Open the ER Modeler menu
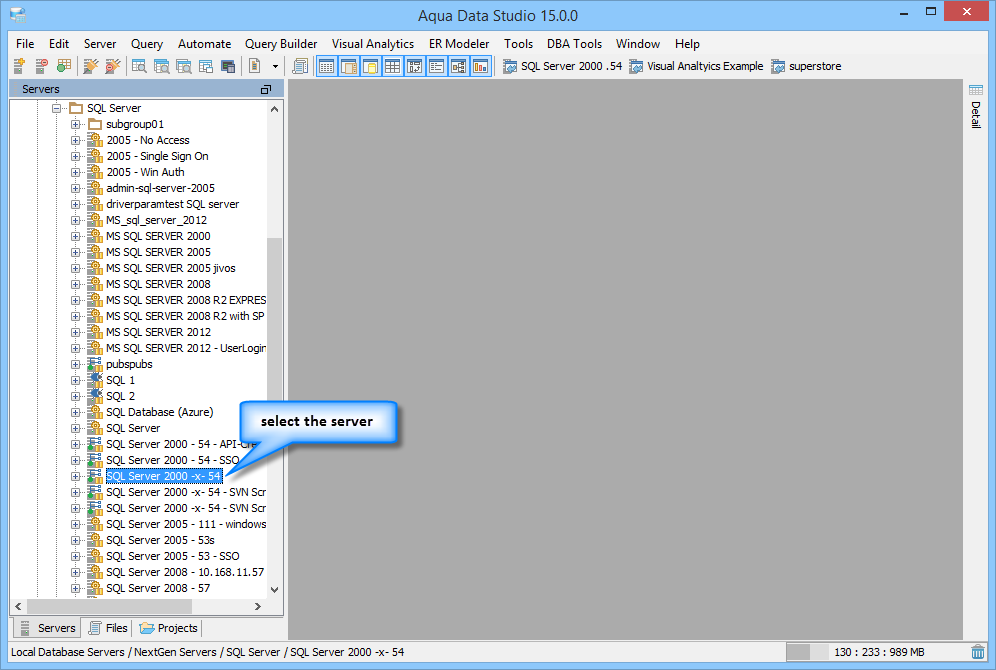The image size is (996, 670). (x=459, y=44)
